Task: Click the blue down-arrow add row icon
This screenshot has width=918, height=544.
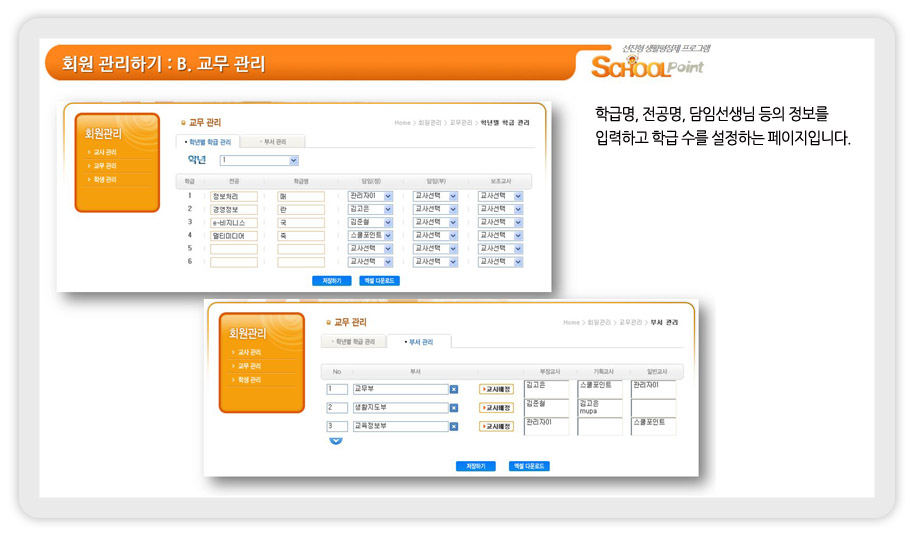Action: pyautogui.click(x=336, y=441)
